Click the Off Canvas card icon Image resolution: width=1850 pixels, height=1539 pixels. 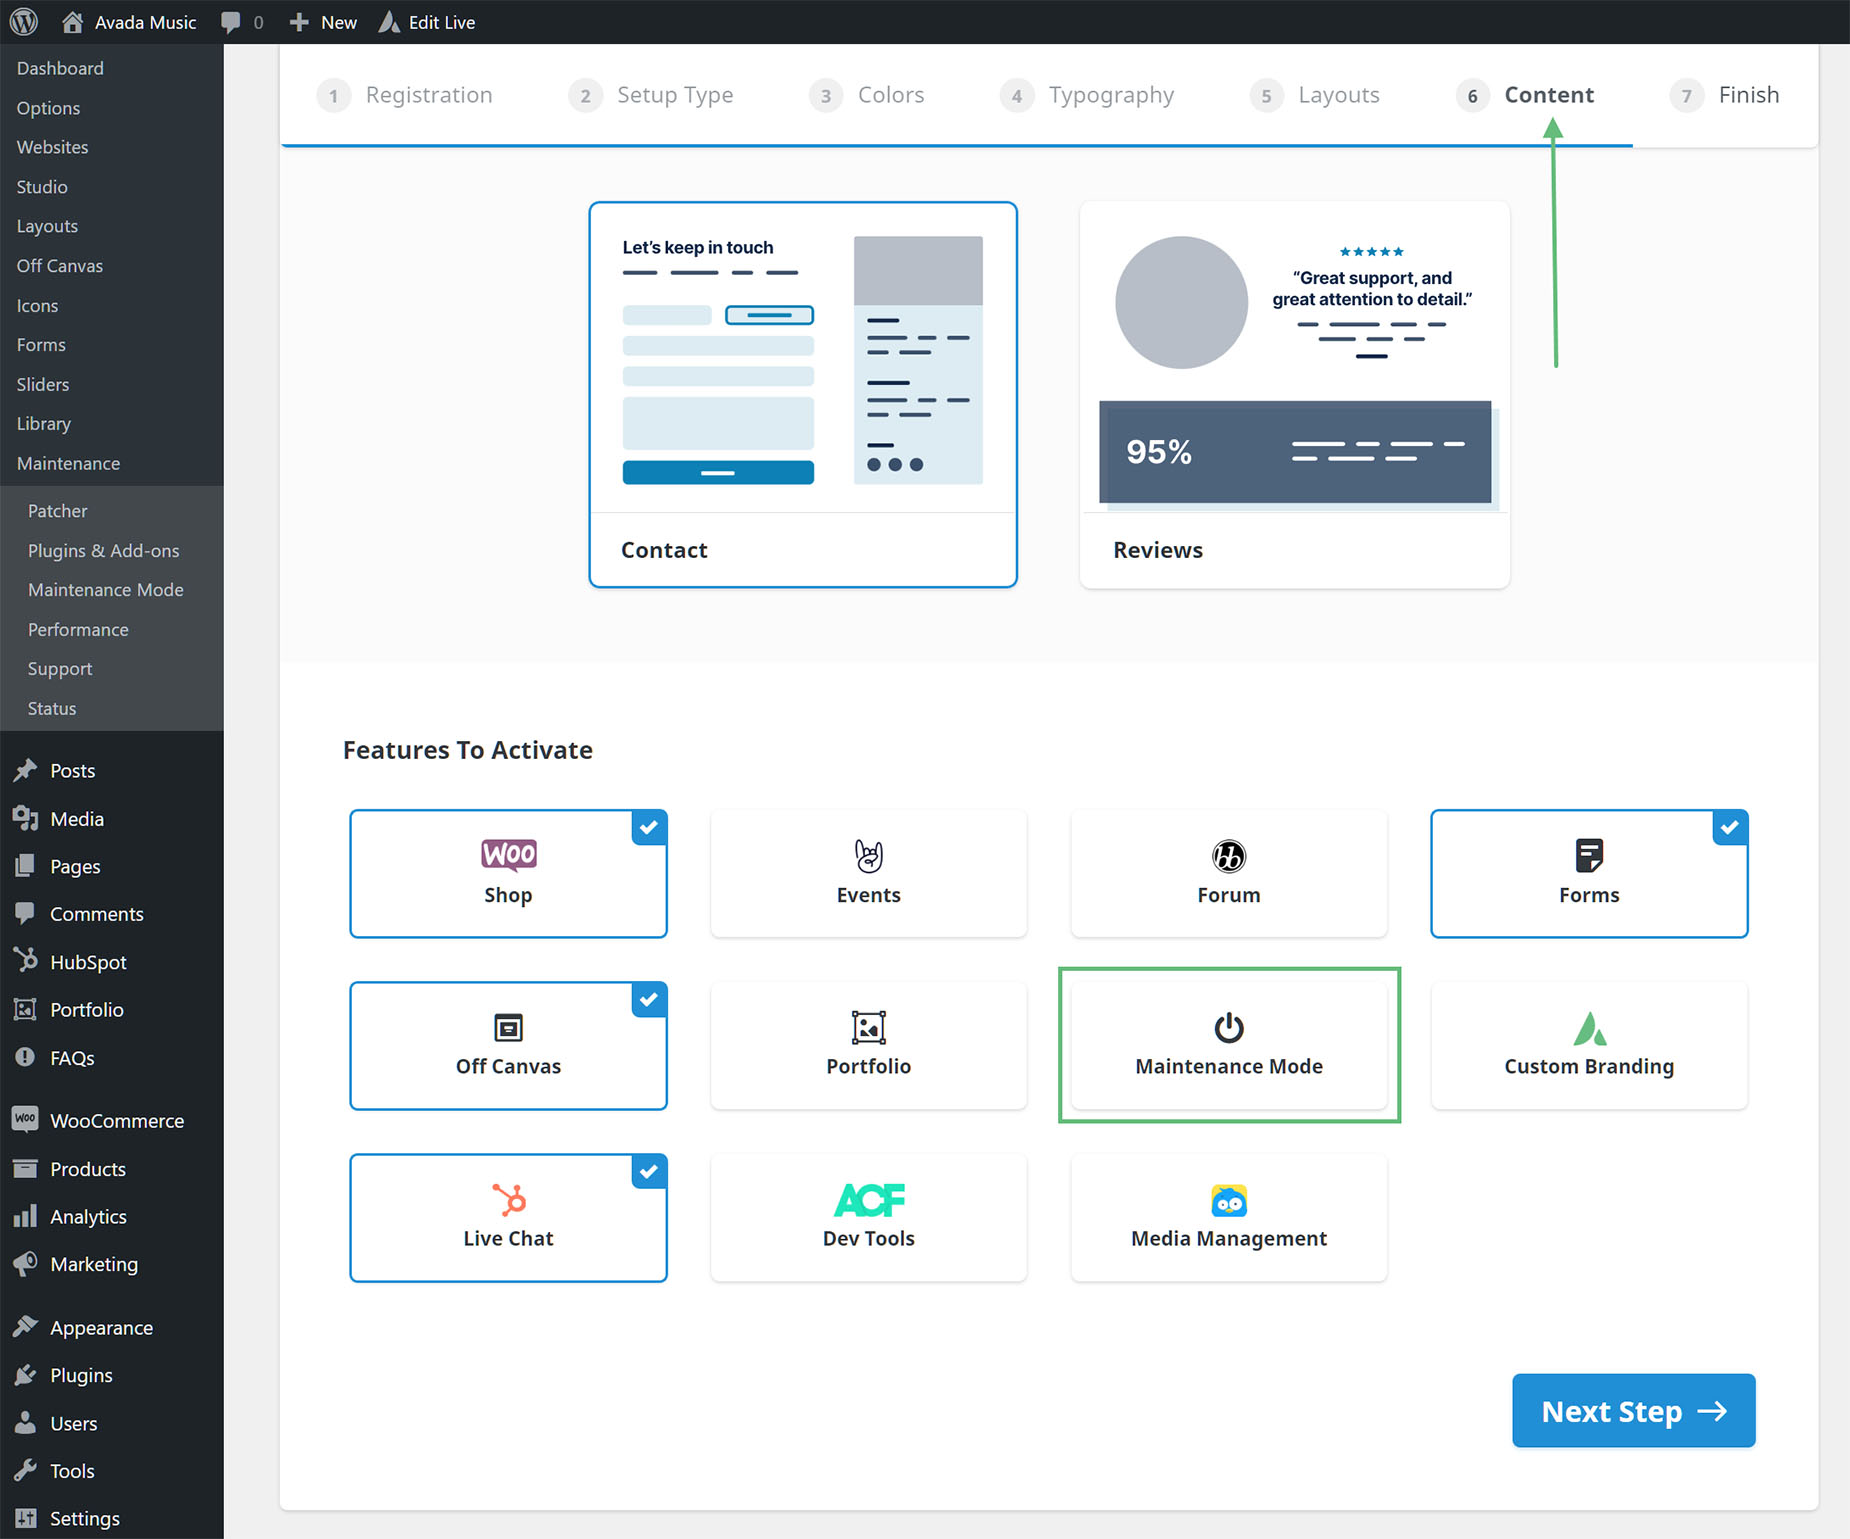tap(508, 1027)
